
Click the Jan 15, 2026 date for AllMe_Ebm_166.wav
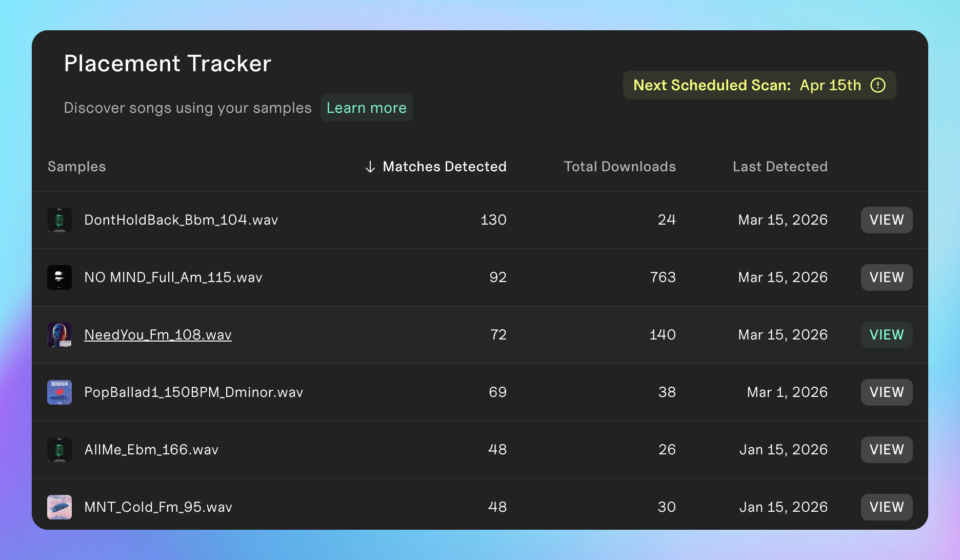(784, 450)
